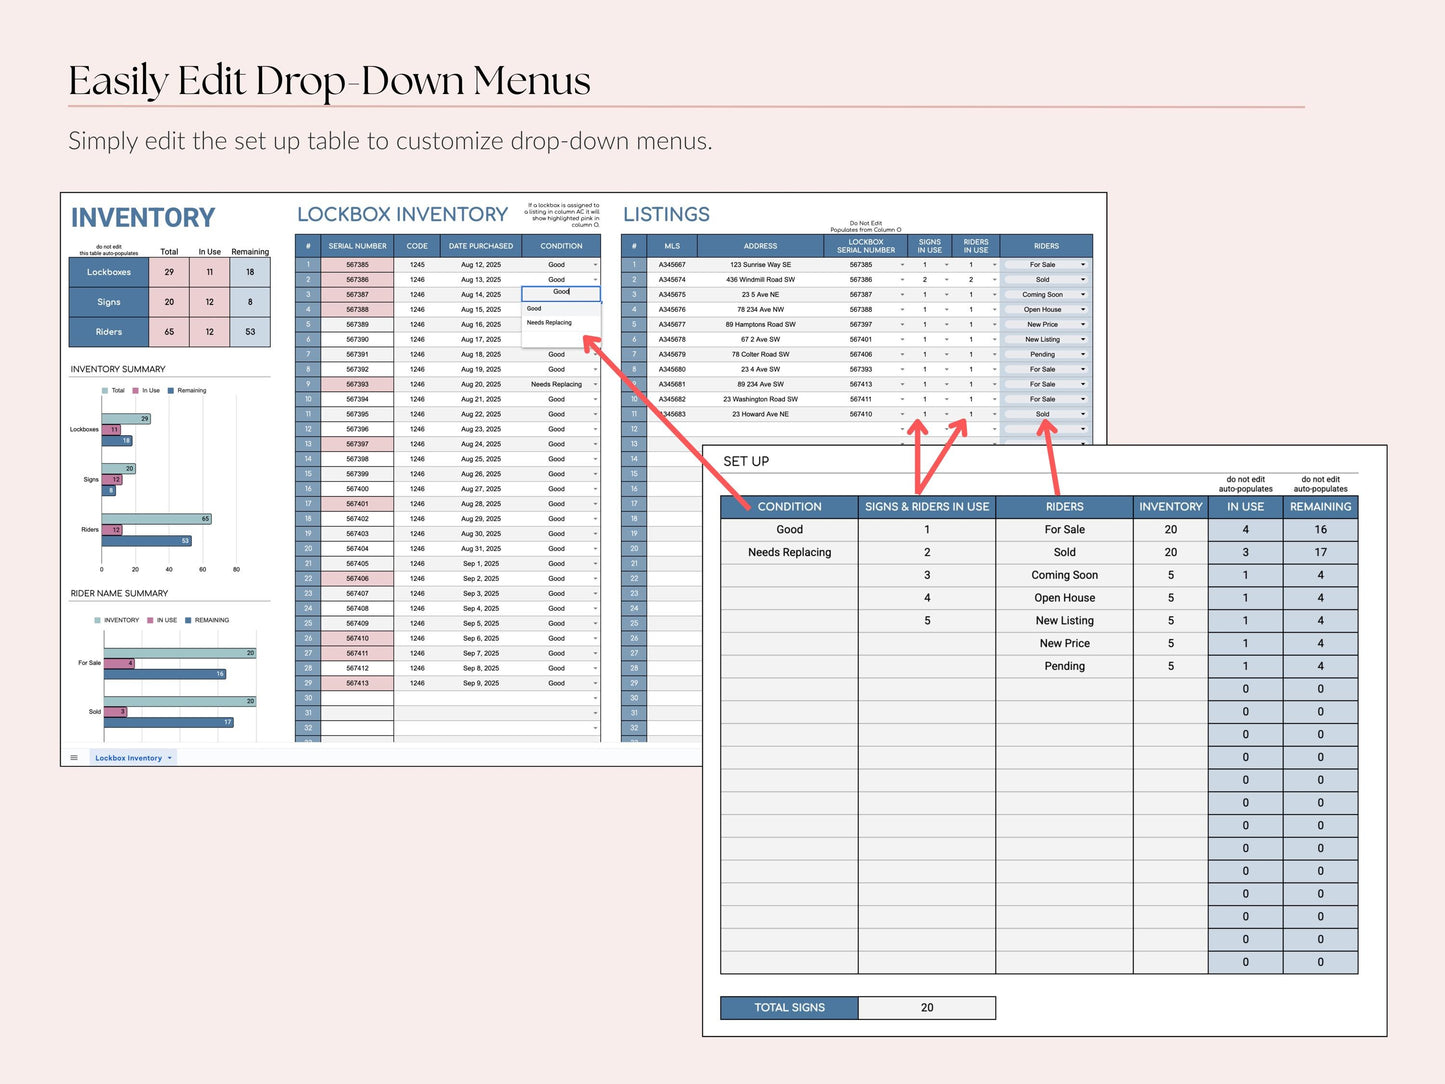Click the Signs row label in the Inventory table
1445x1084 pixels.
coord(109,302)
